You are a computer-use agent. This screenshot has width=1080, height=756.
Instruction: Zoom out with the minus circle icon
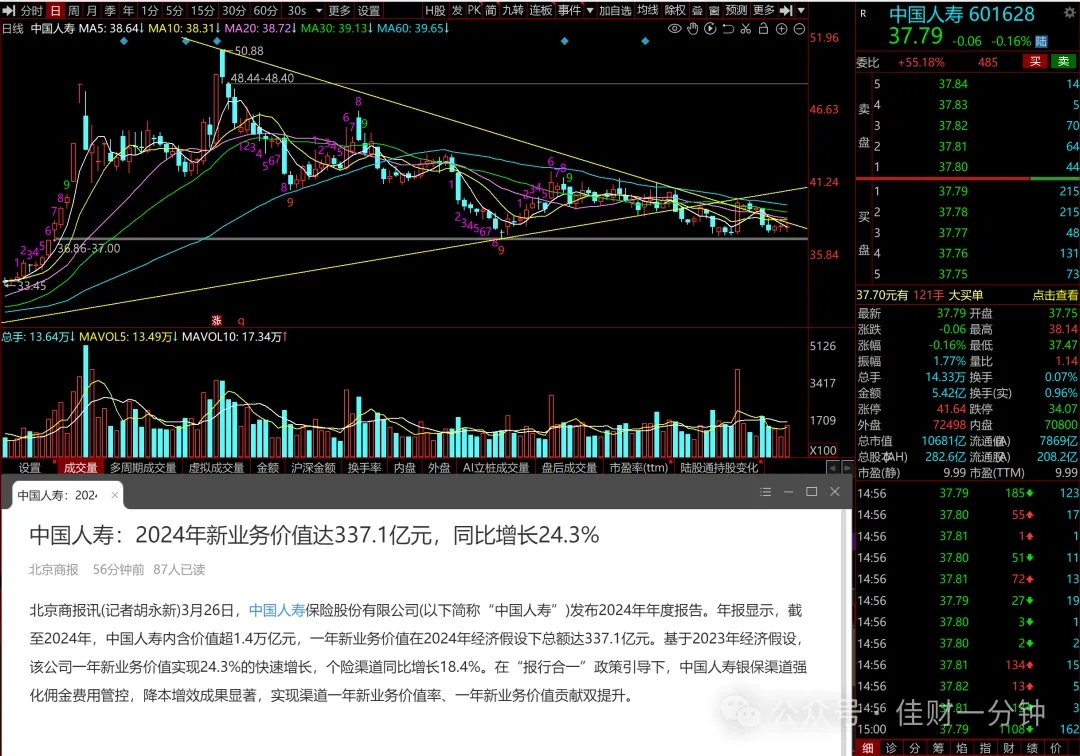799,29
